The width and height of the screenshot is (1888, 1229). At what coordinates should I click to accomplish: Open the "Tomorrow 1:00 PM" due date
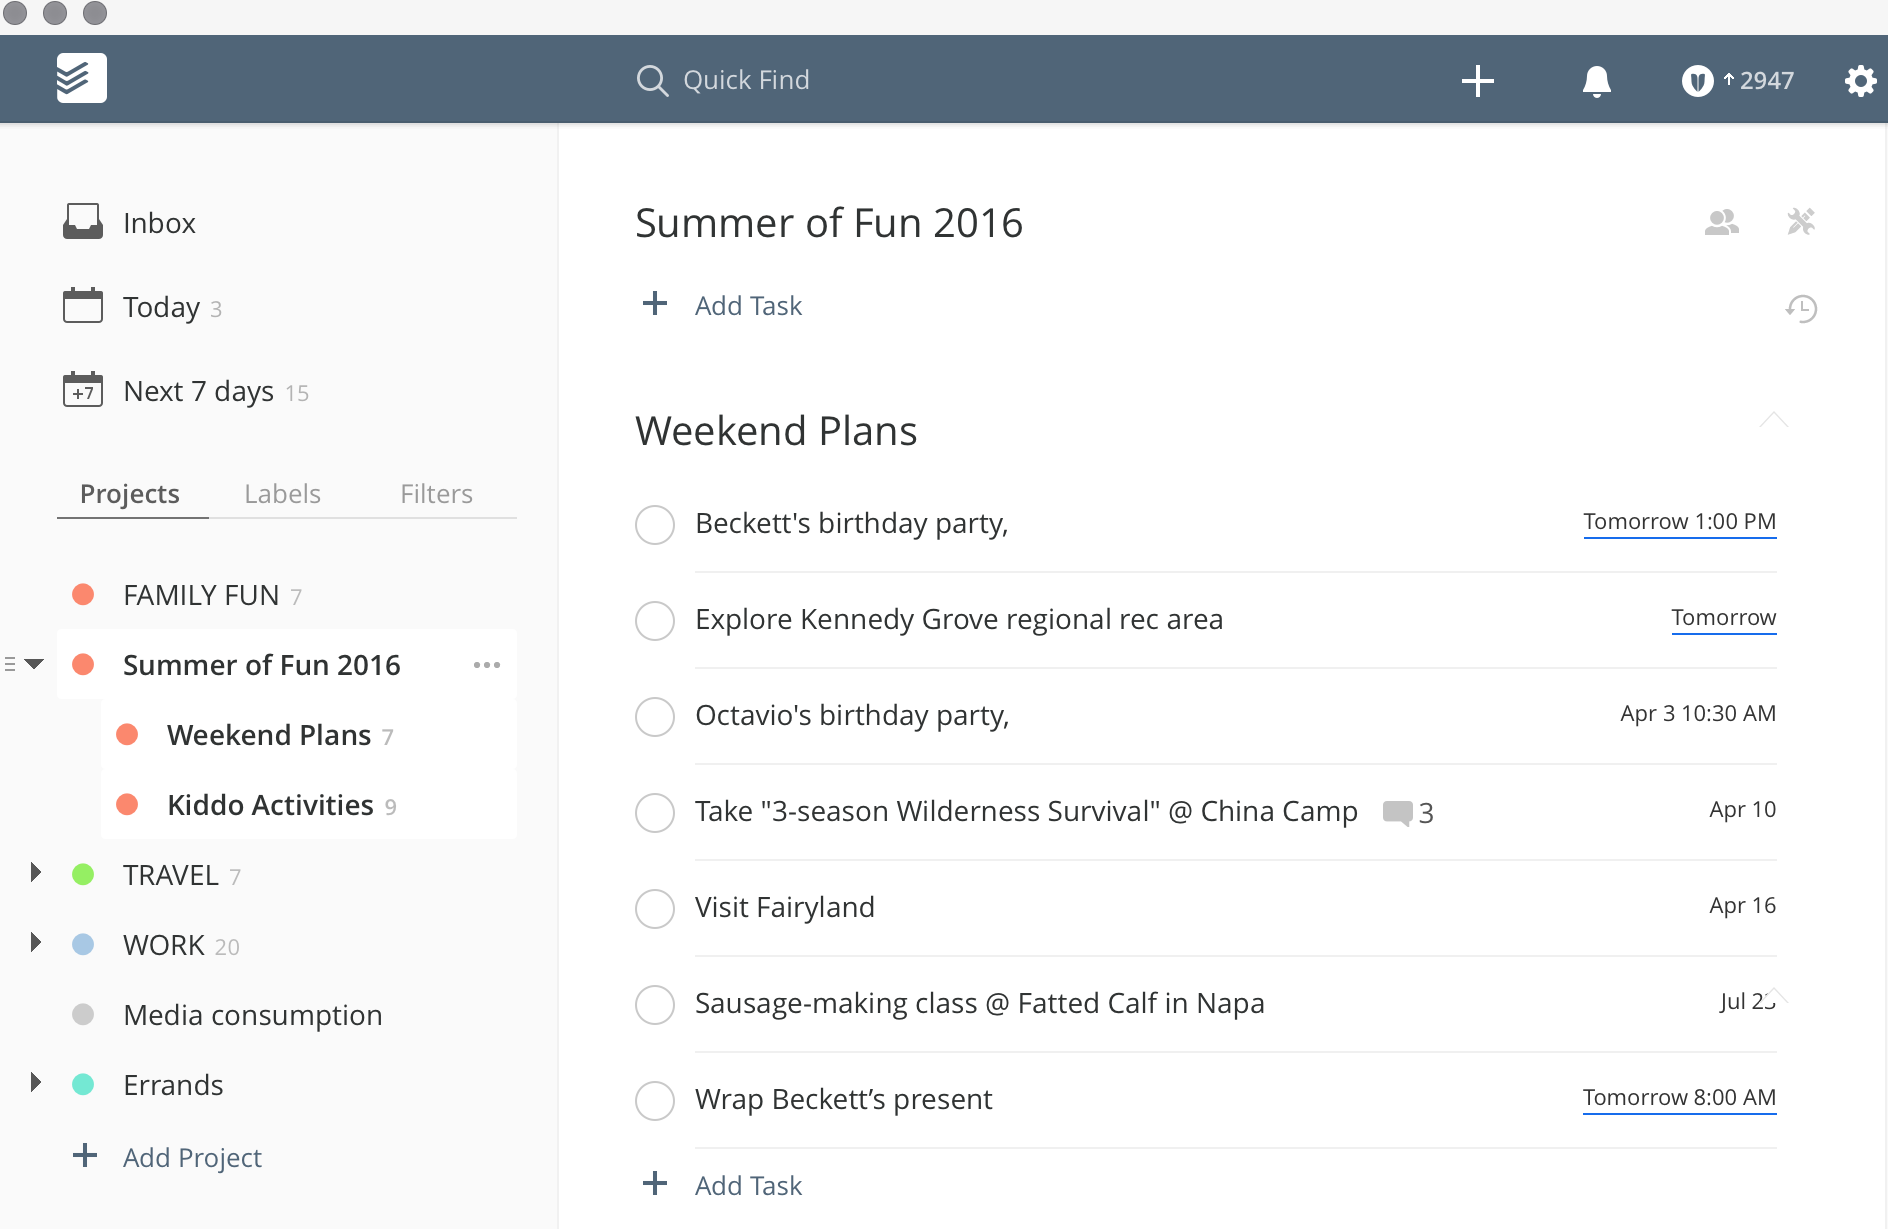(x=1679, y=521)
